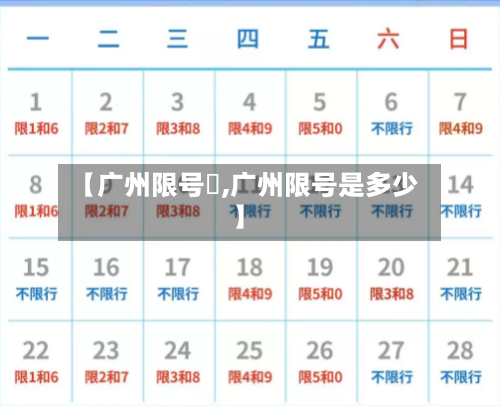Select date number 17

click(177, 267)
